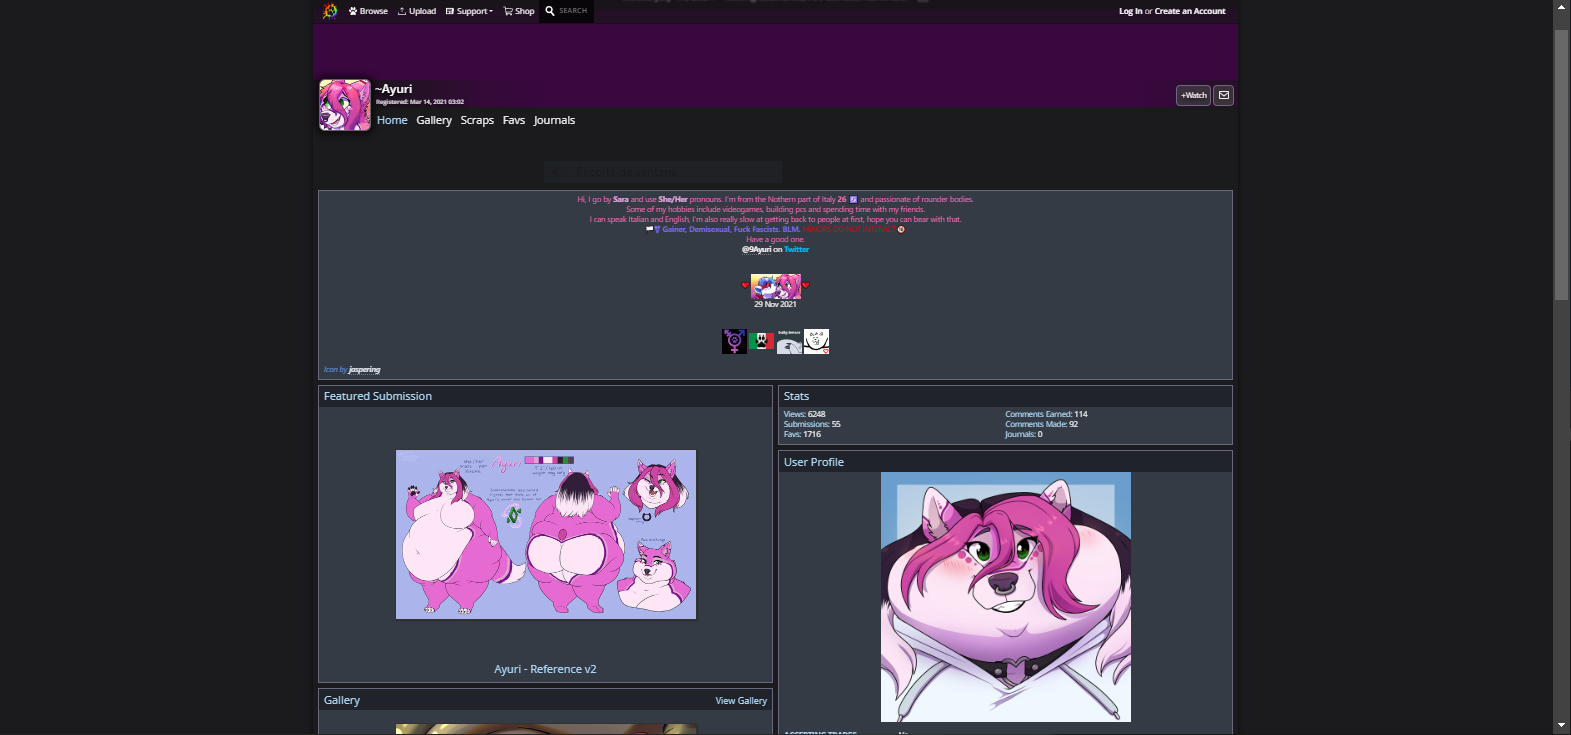Click the Stats section header

[x=796, y=396]
